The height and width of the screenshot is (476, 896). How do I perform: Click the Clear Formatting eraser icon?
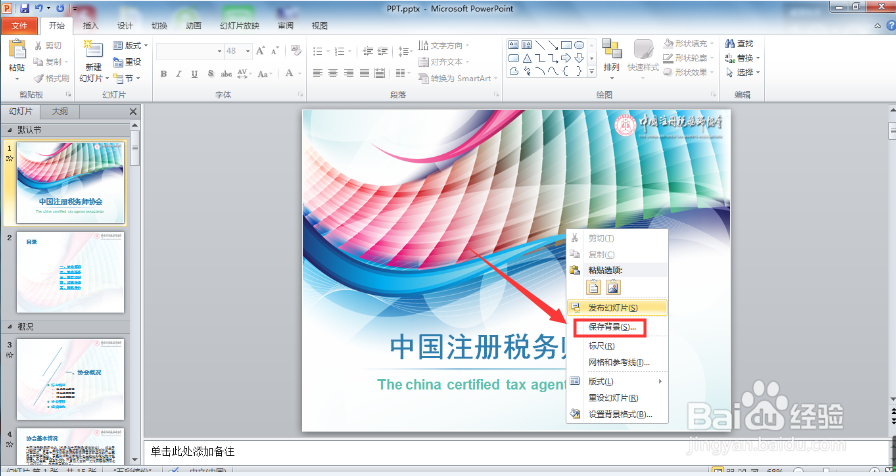point(295,51)
